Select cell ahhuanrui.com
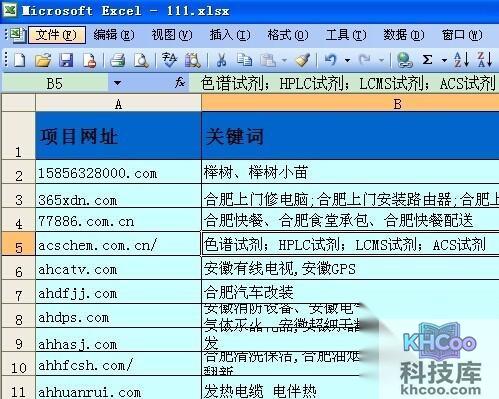 (x=118, y=388)
